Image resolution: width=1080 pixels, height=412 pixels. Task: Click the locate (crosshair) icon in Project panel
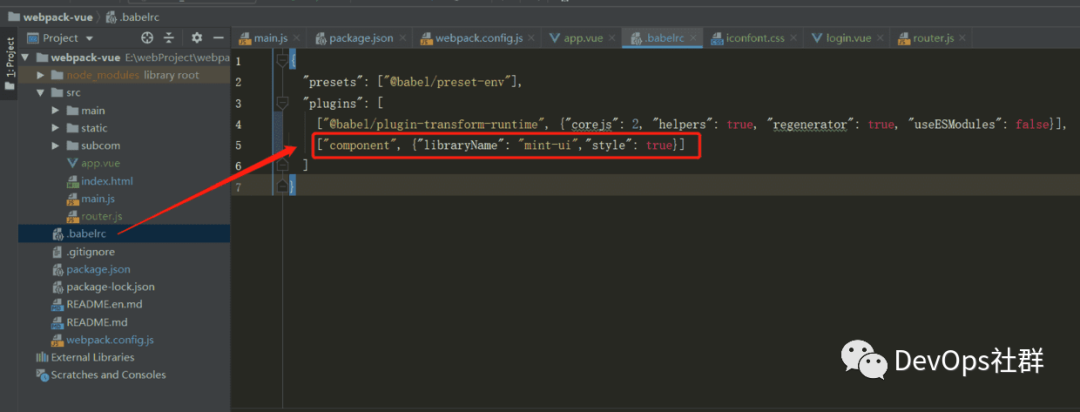click(x=147, y=38)
